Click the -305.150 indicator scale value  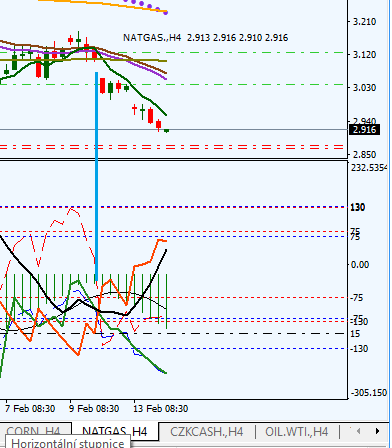pyautogui.click(x=369, y=393)
